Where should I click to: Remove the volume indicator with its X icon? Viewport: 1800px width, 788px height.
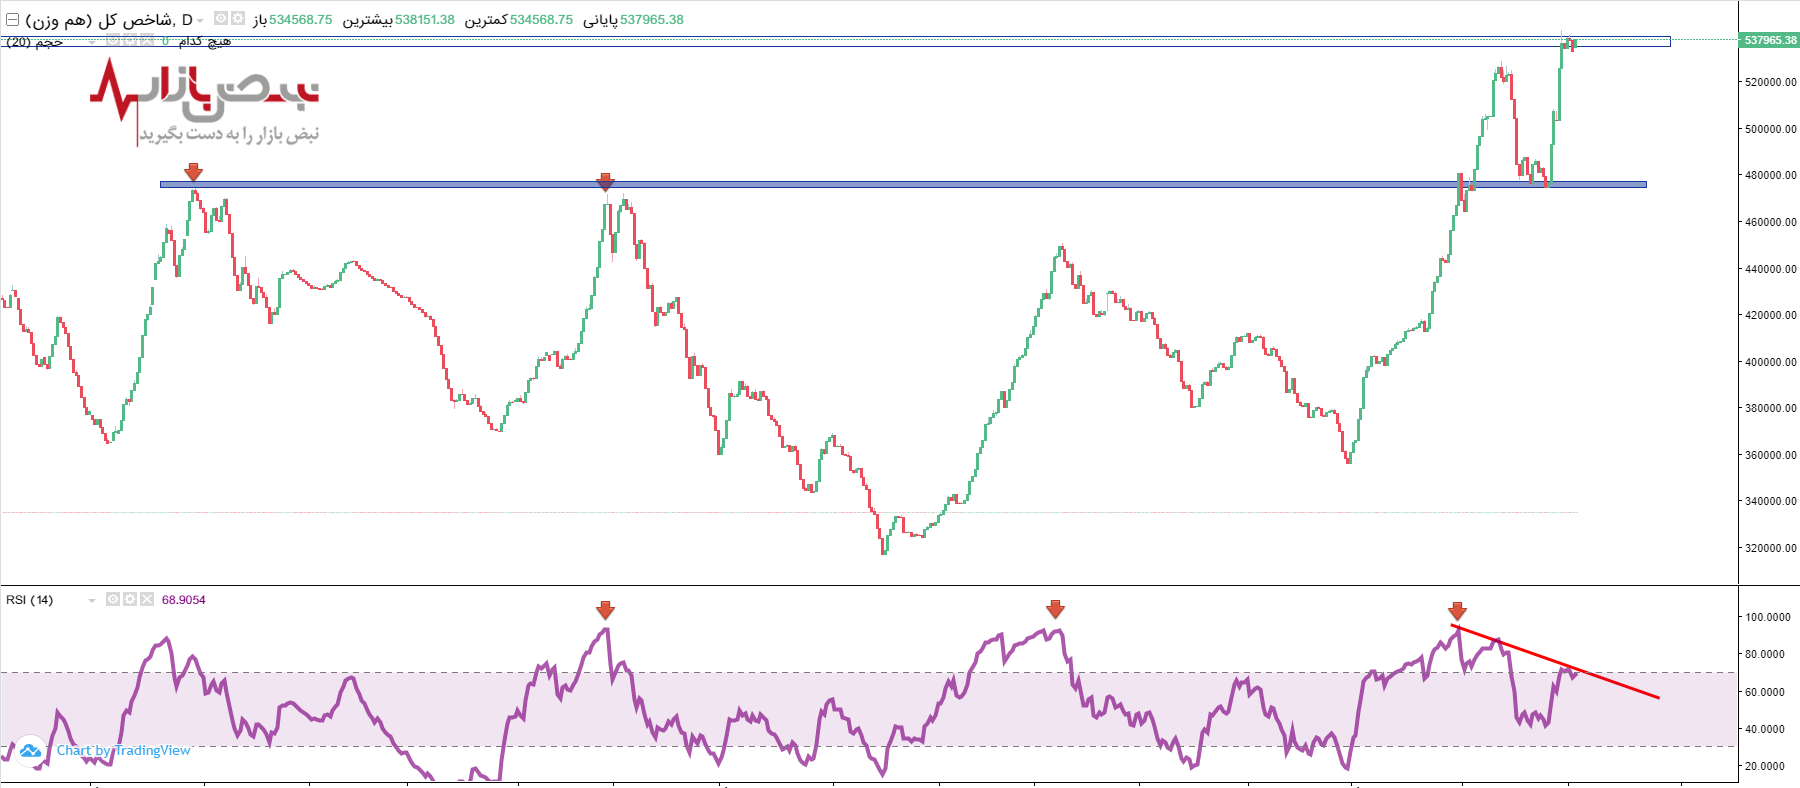[147, 41]
